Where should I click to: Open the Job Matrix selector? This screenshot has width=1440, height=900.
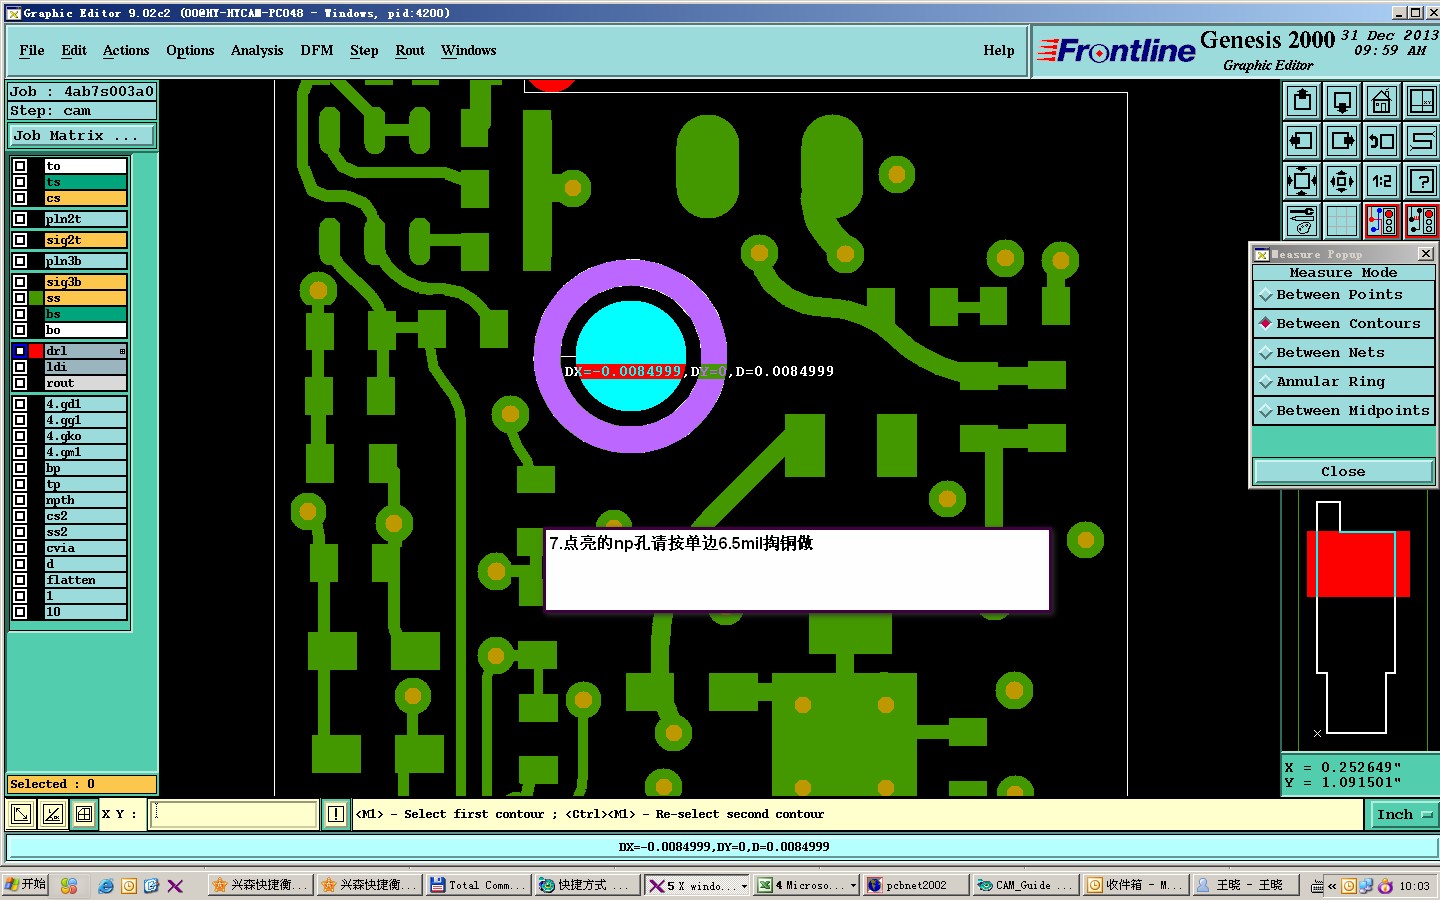tap(82, 136)
